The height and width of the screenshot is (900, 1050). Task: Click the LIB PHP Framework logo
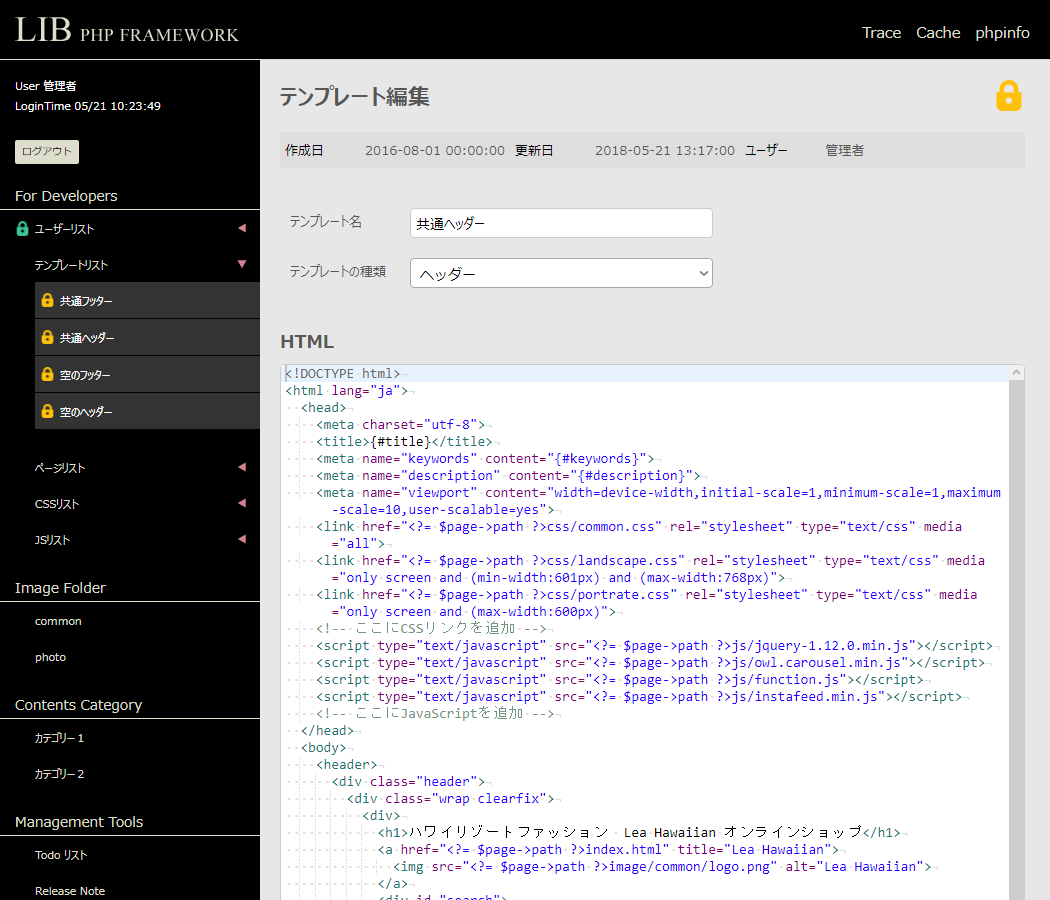[127, 30]
